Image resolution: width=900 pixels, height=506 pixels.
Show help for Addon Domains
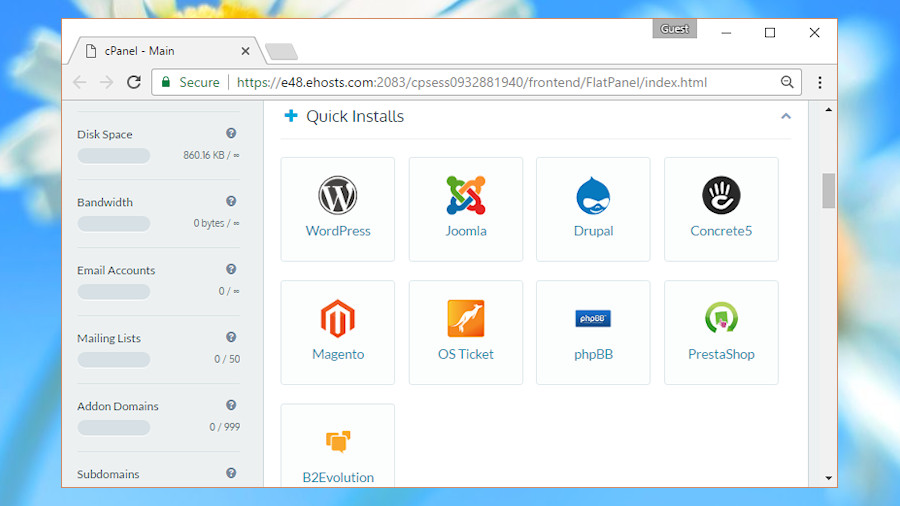tap(231, 405)
